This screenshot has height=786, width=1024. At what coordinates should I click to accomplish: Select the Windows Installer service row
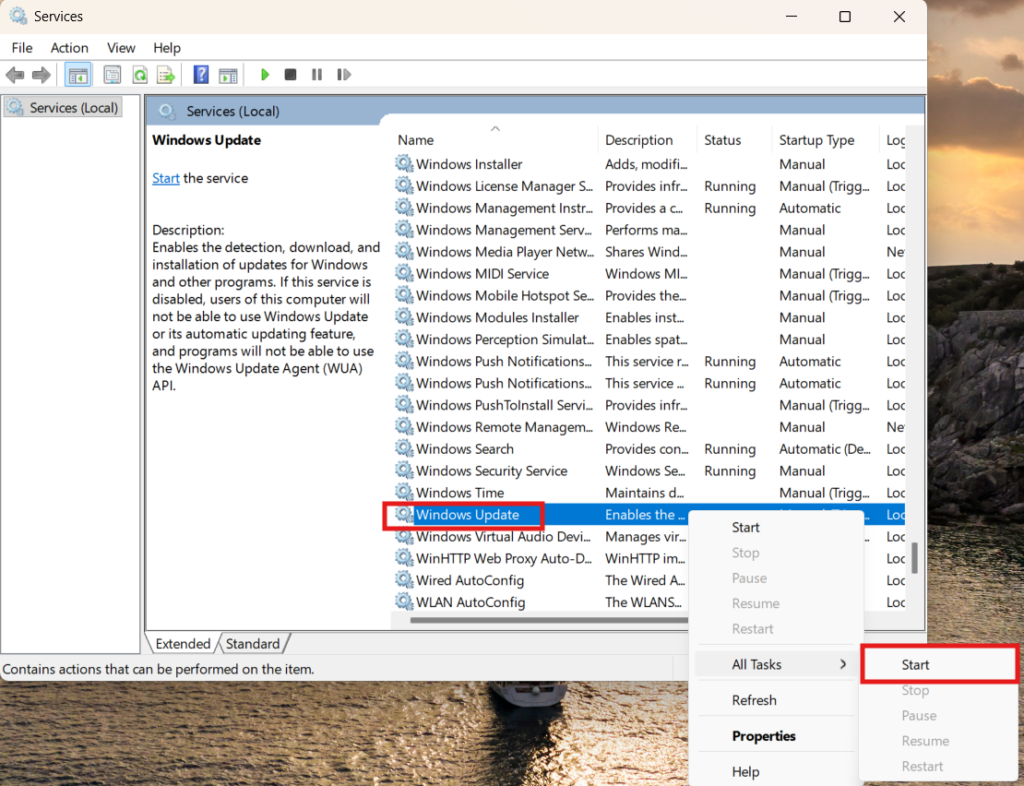[x=648, y=164]
